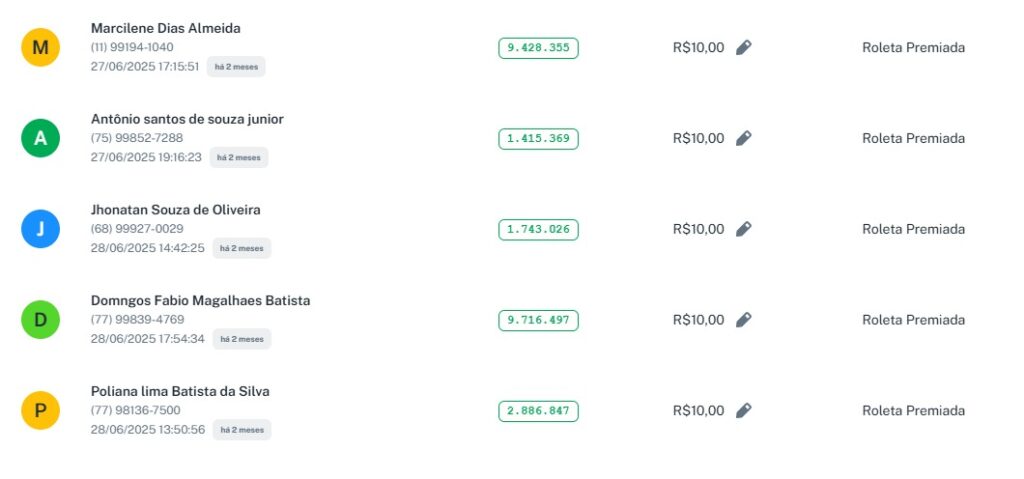Open Jhonatan Souza de Oliveira's name
This screenshot has width=1024, height=479.
[x=175, y=210]
